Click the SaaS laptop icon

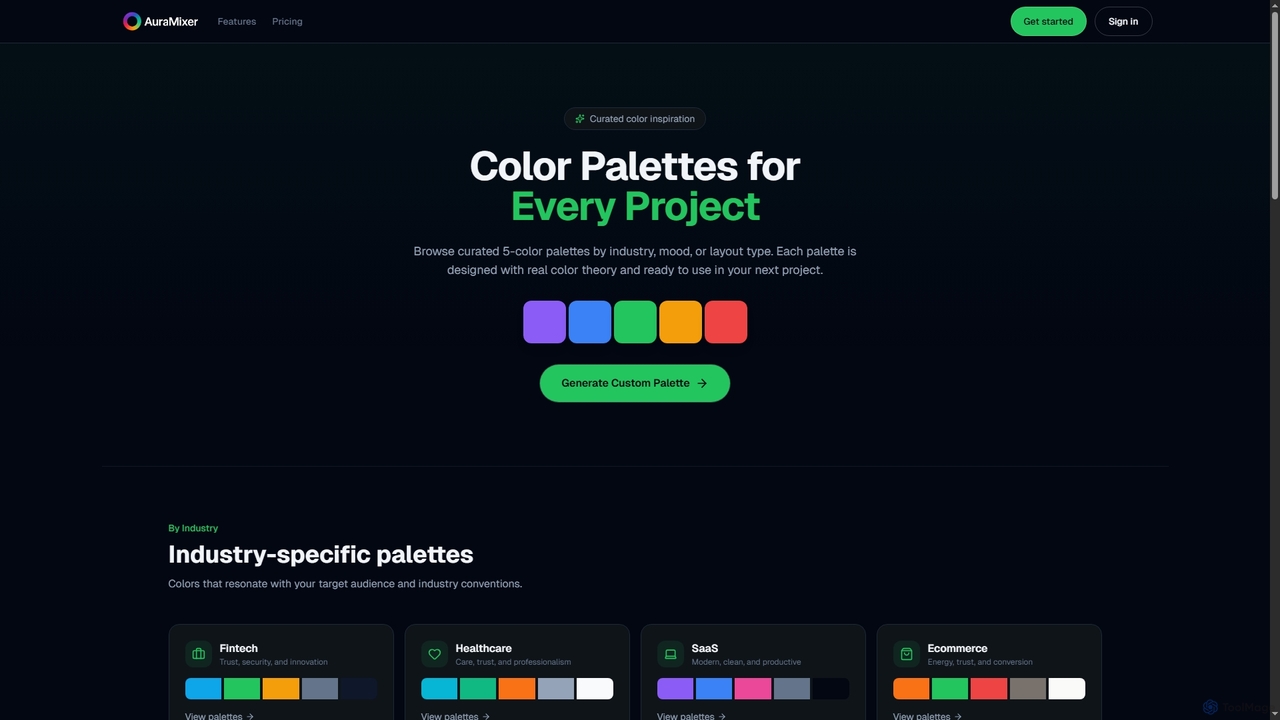coord(670,654)
